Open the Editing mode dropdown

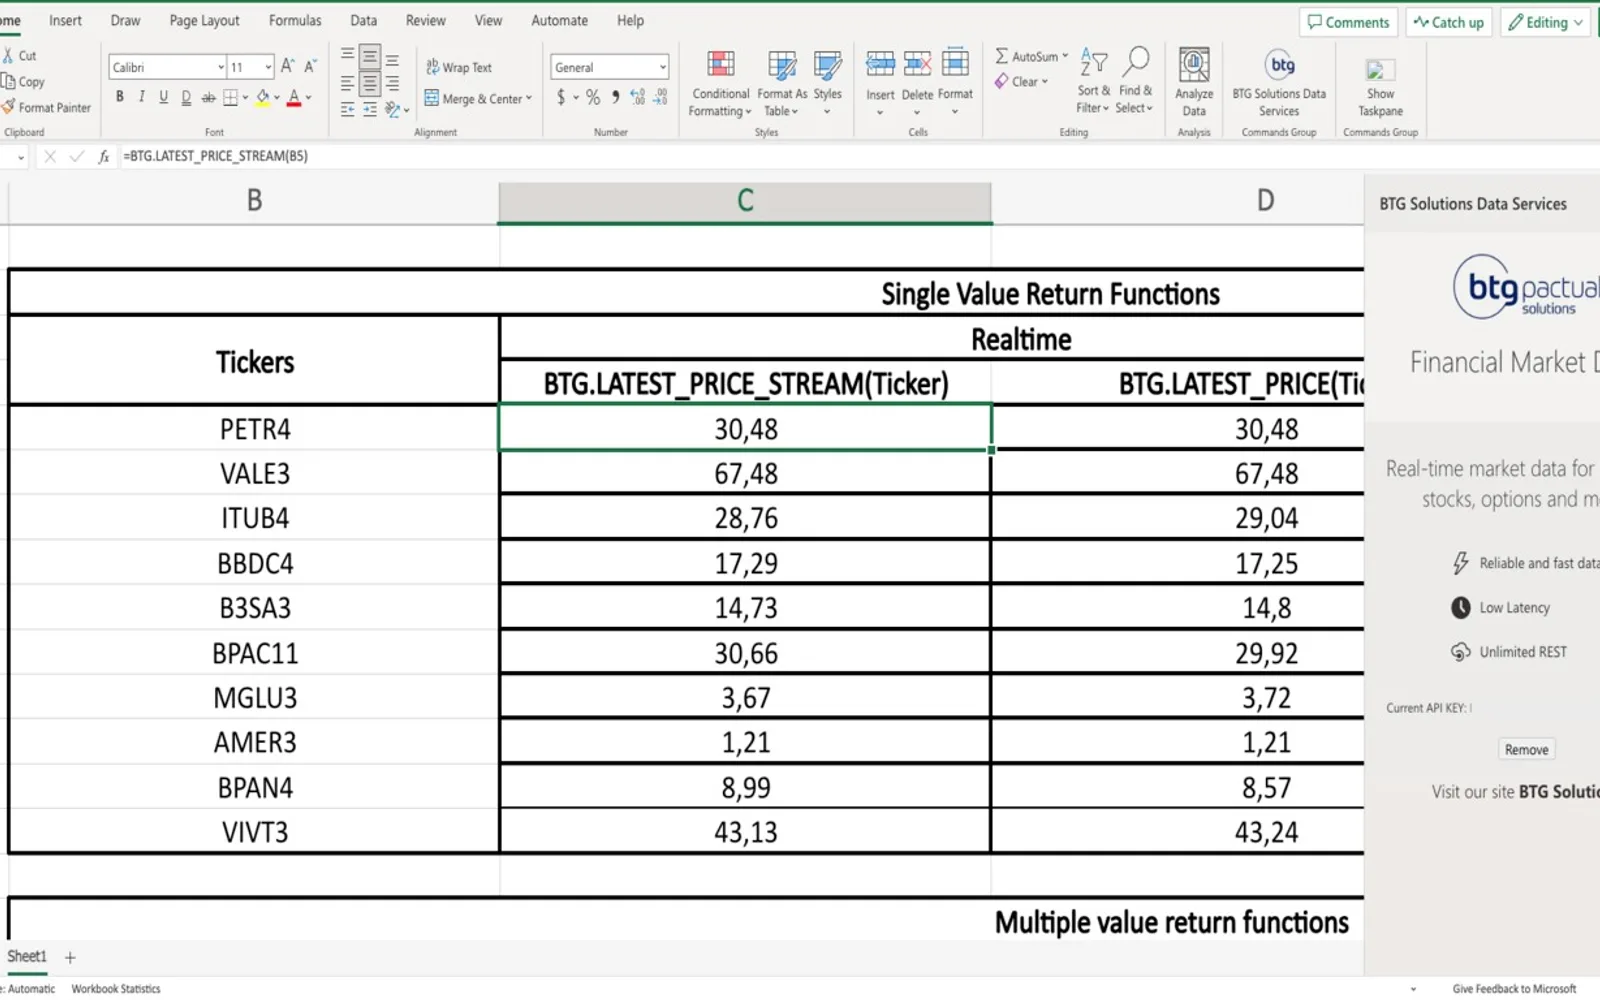point(1545,22)
